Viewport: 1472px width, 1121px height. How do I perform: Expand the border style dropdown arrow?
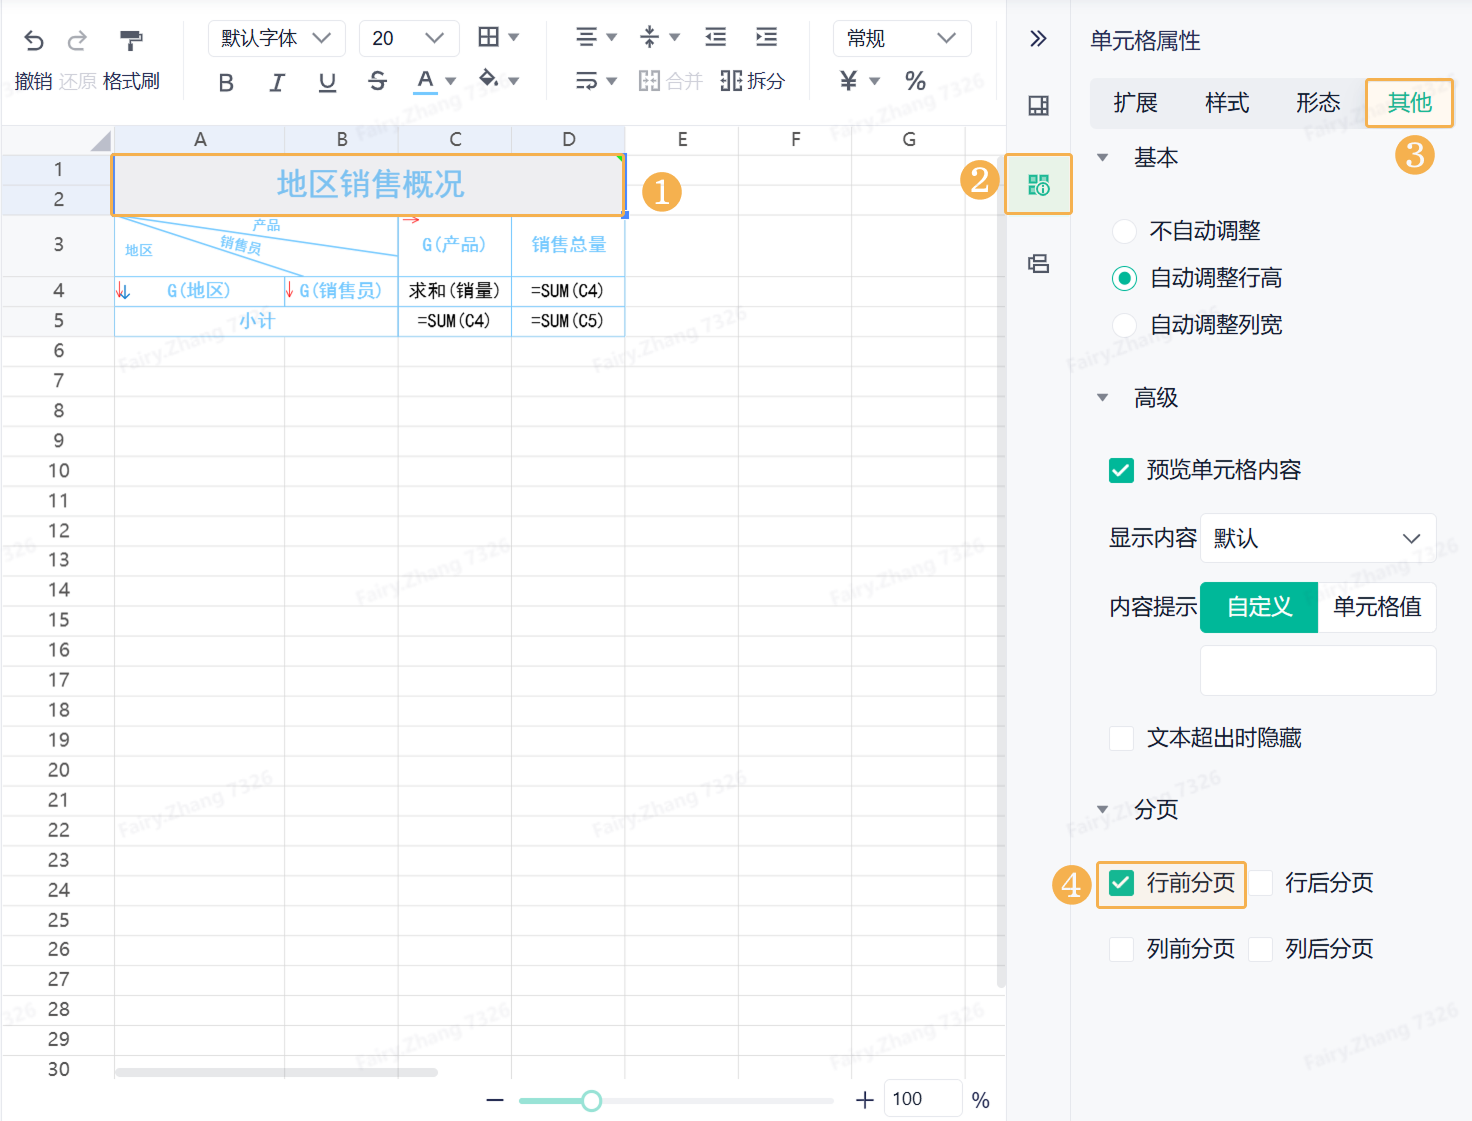(514, 38)
